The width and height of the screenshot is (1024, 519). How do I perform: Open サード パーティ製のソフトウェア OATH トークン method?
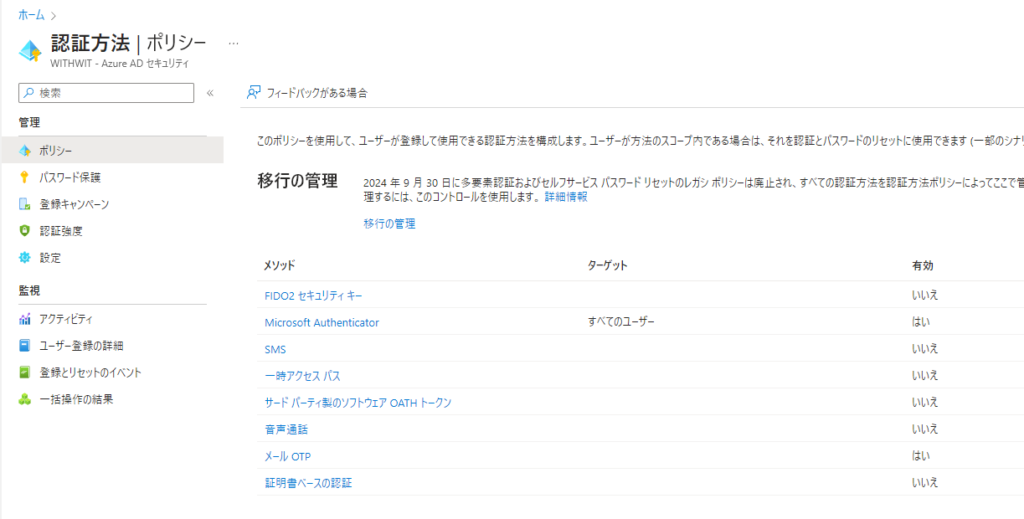[358, 403]
